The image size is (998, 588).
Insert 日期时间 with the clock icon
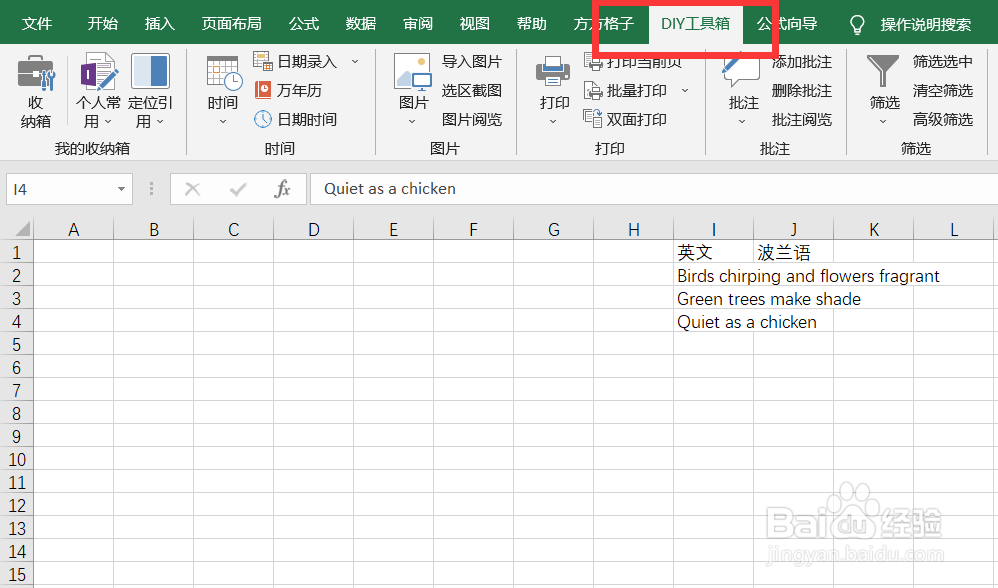pyautogui.click(x=298, y=119)
